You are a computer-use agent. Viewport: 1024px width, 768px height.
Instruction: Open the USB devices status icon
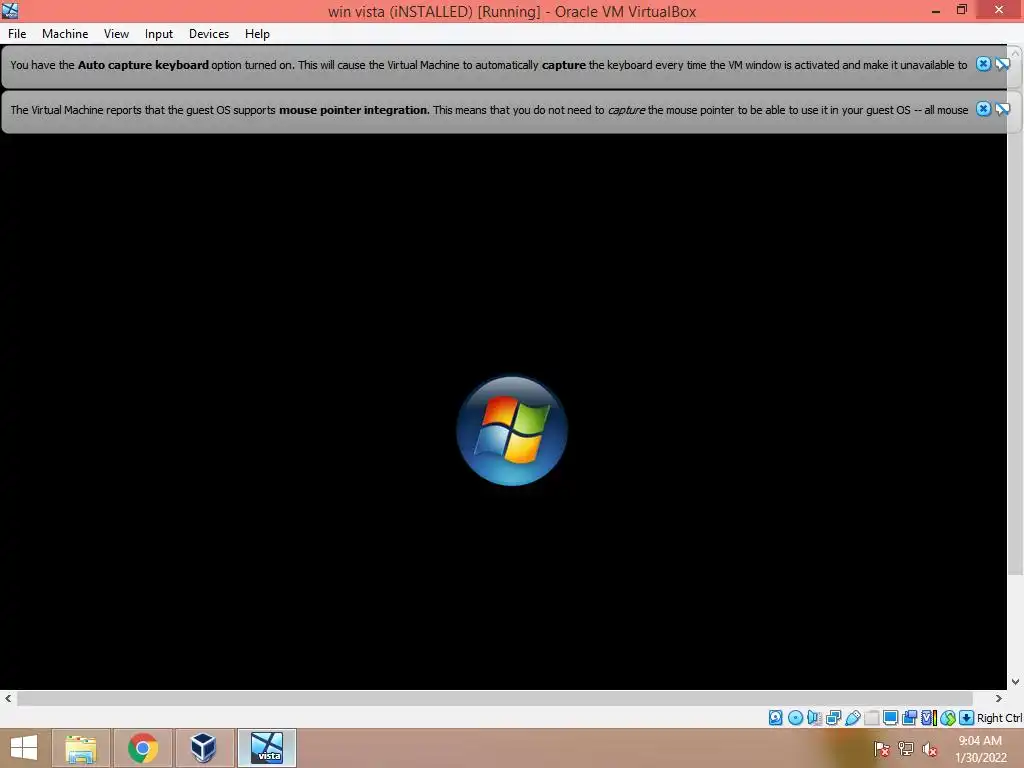coord(852,718)
